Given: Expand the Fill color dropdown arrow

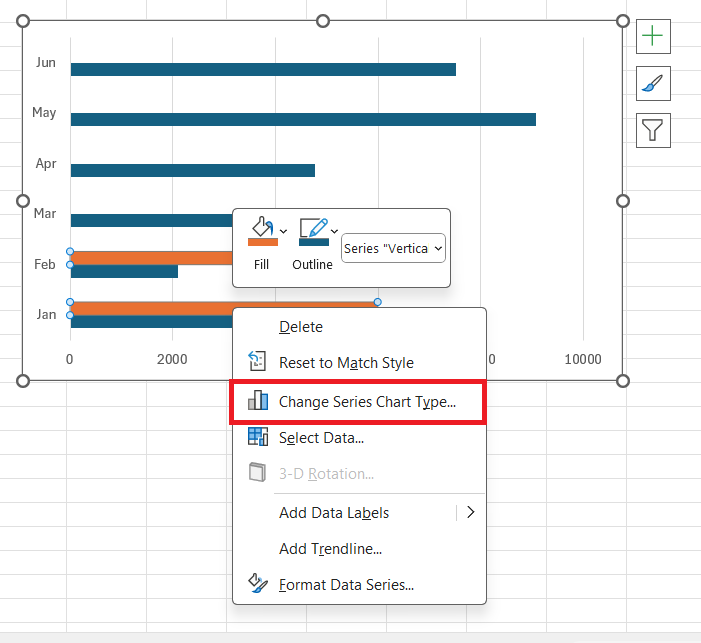Looking at the screenshot, I should [283, 231].
